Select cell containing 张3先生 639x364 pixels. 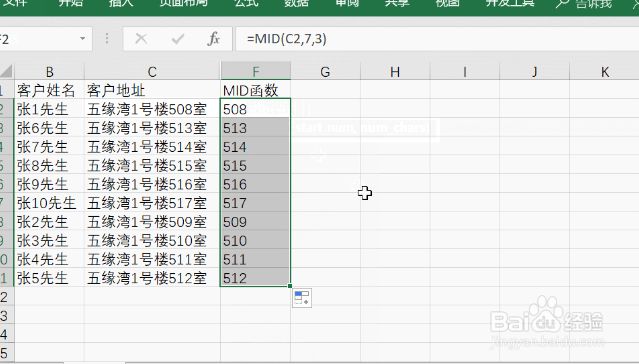(x=49, y=240)
